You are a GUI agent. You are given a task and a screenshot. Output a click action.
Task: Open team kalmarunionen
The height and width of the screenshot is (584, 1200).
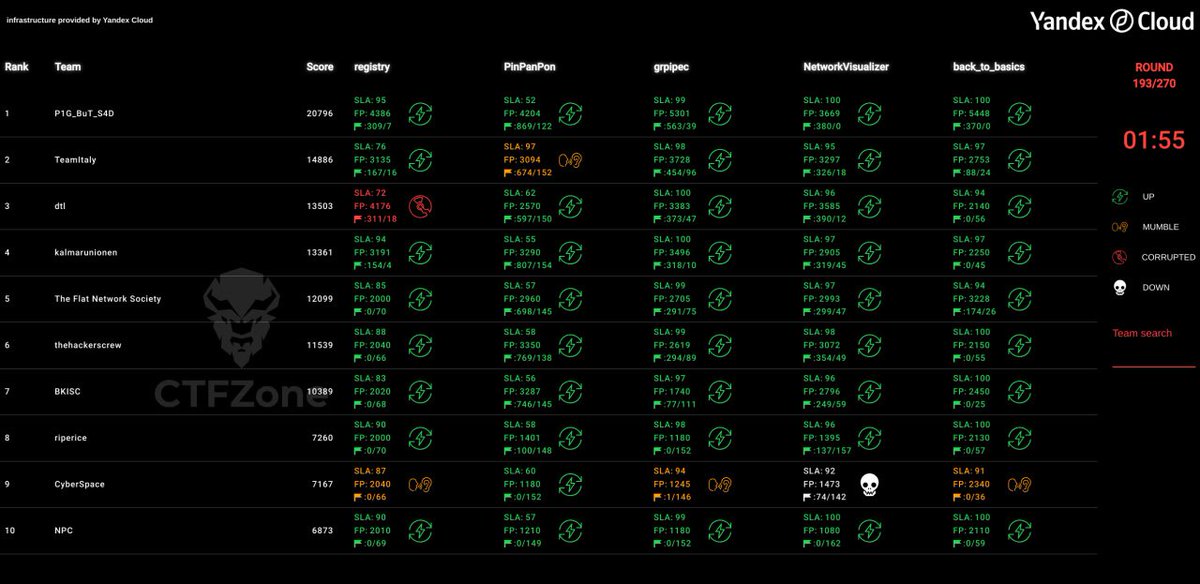(x=86, y=252)
